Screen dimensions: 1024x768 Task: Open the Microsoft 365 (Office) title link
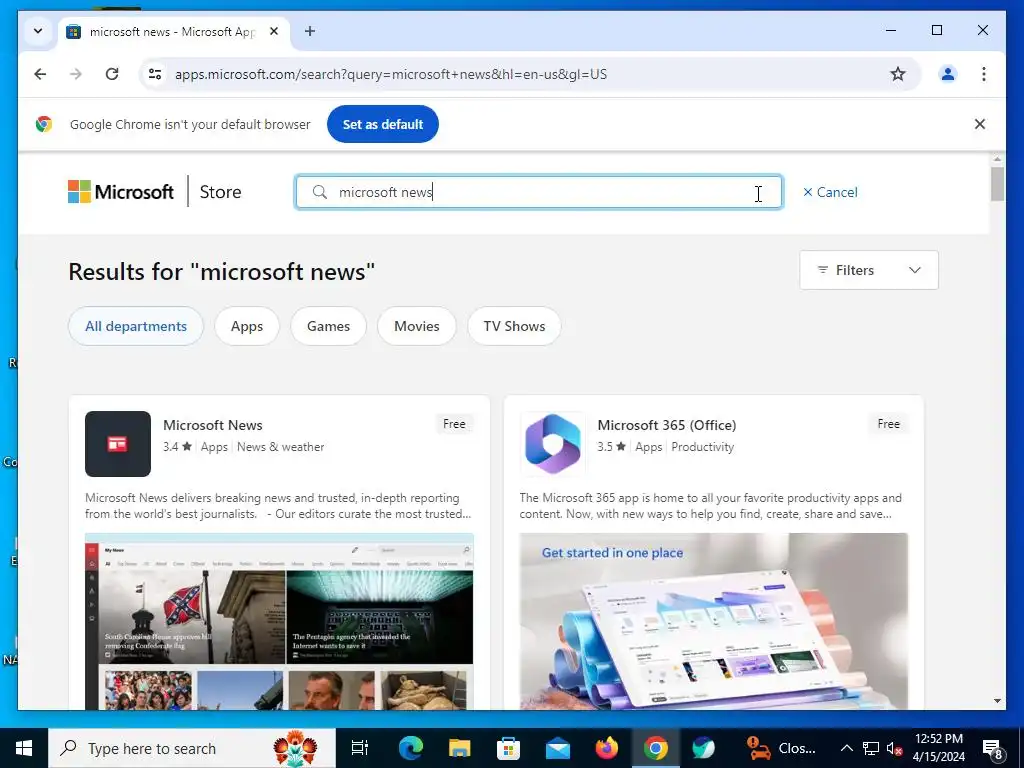tap(667, 425)
